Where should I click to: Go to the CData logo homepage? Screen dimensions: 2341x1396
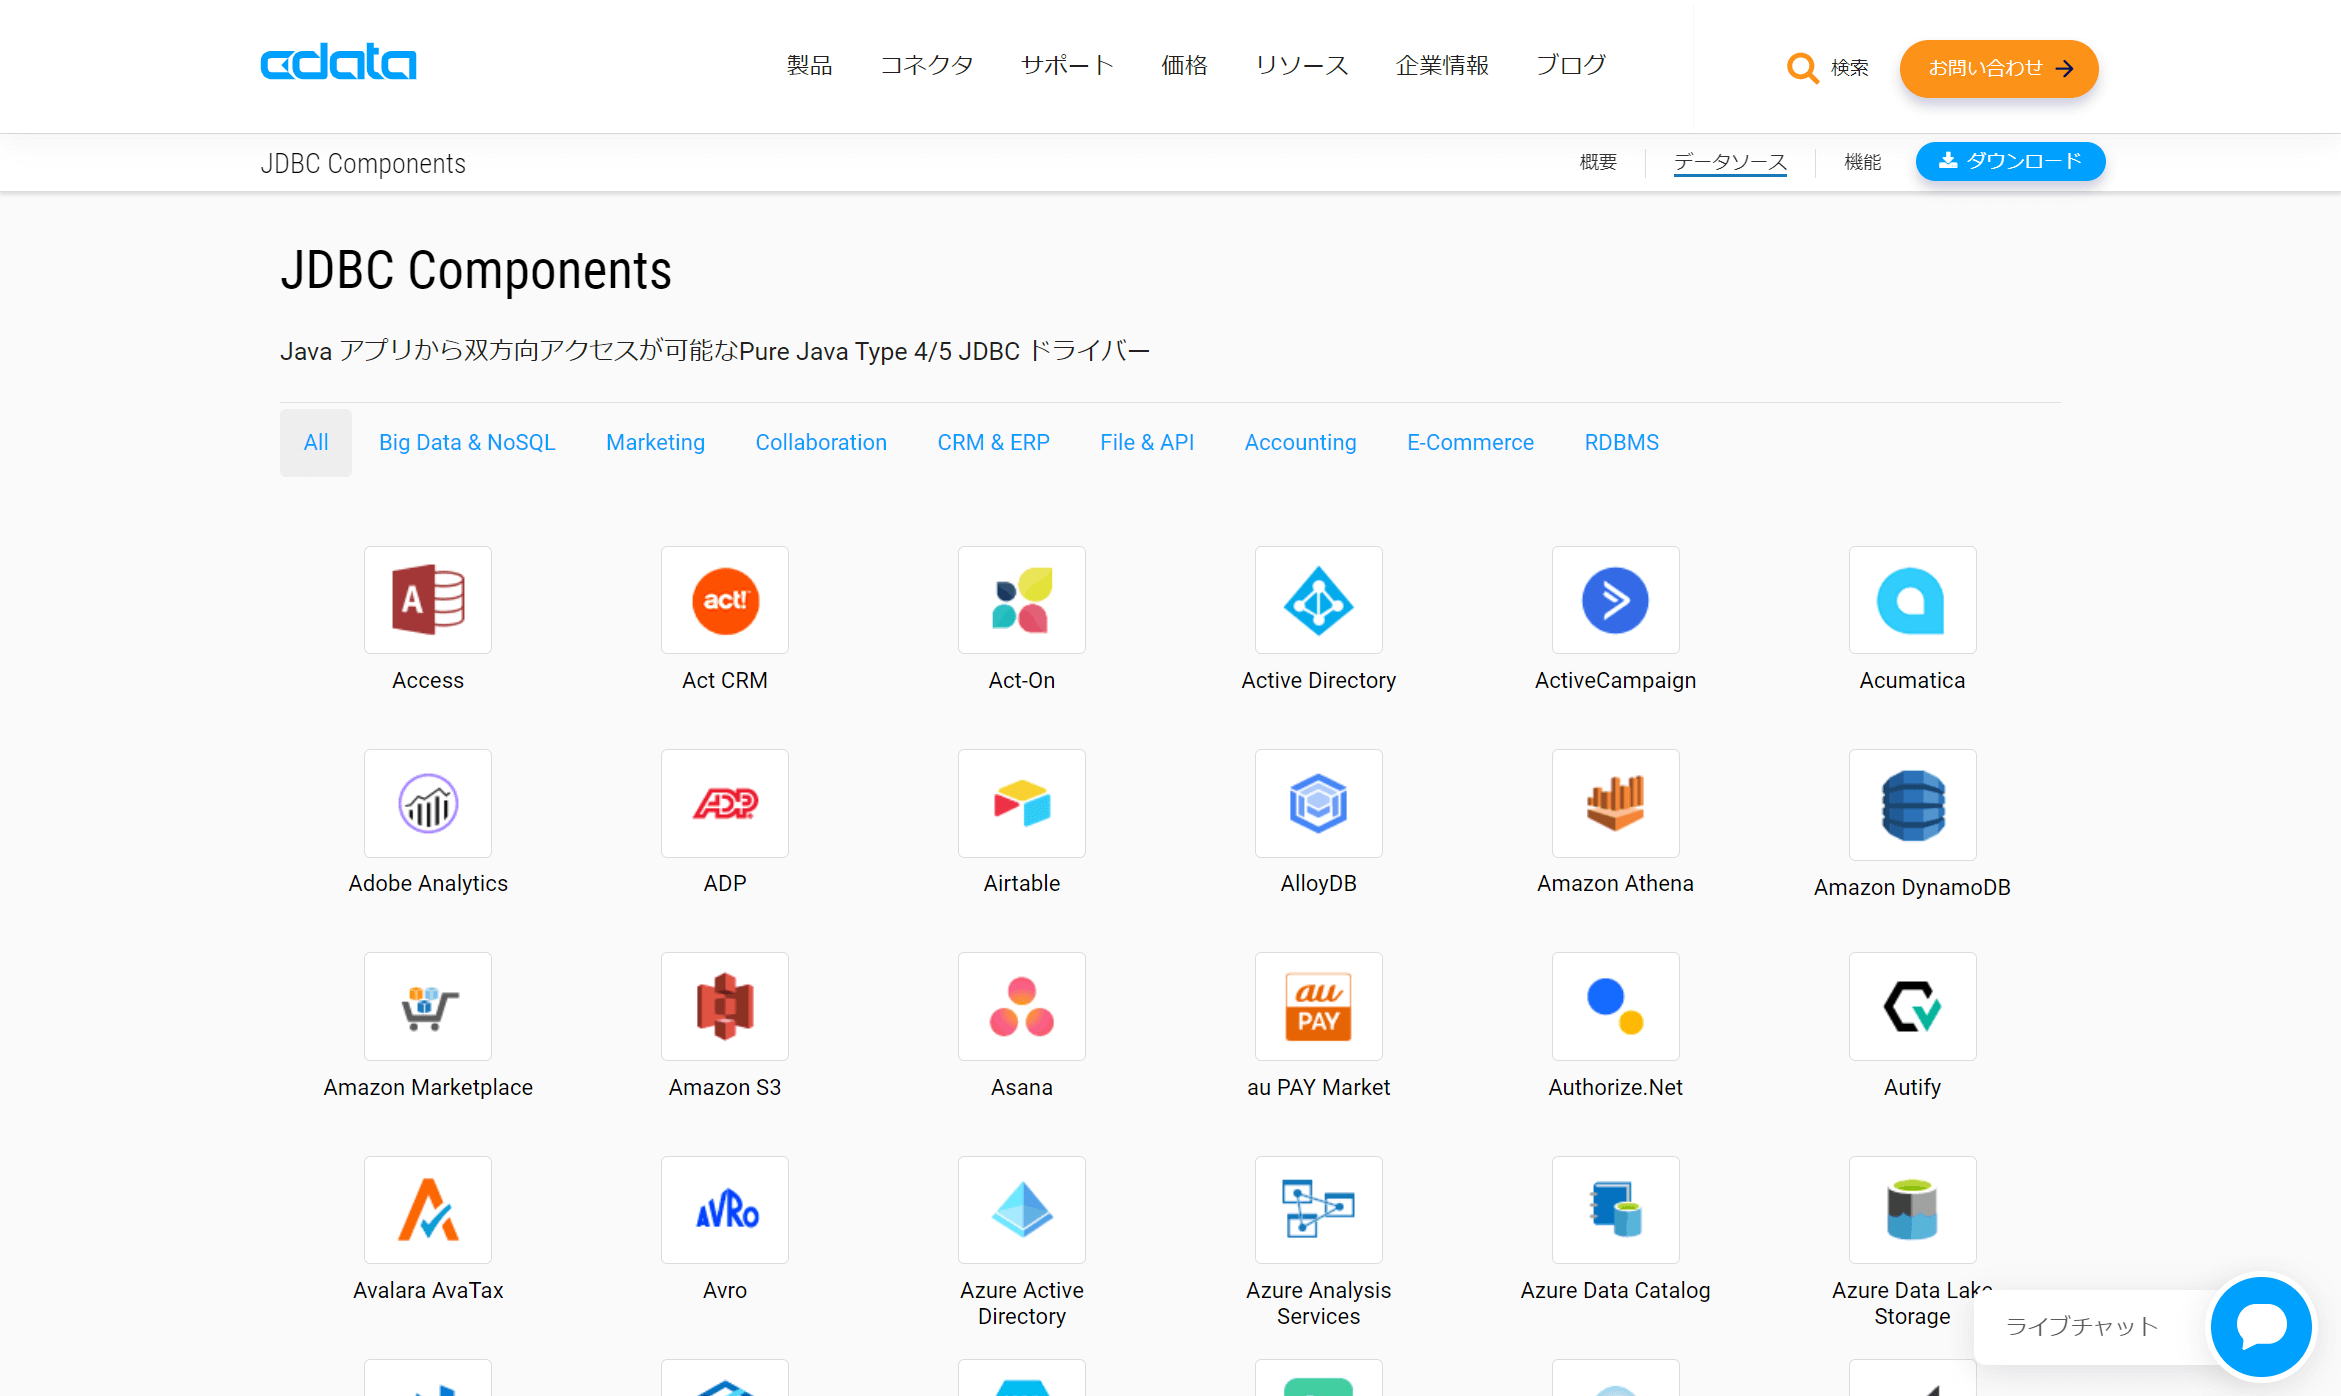(338, 62)
